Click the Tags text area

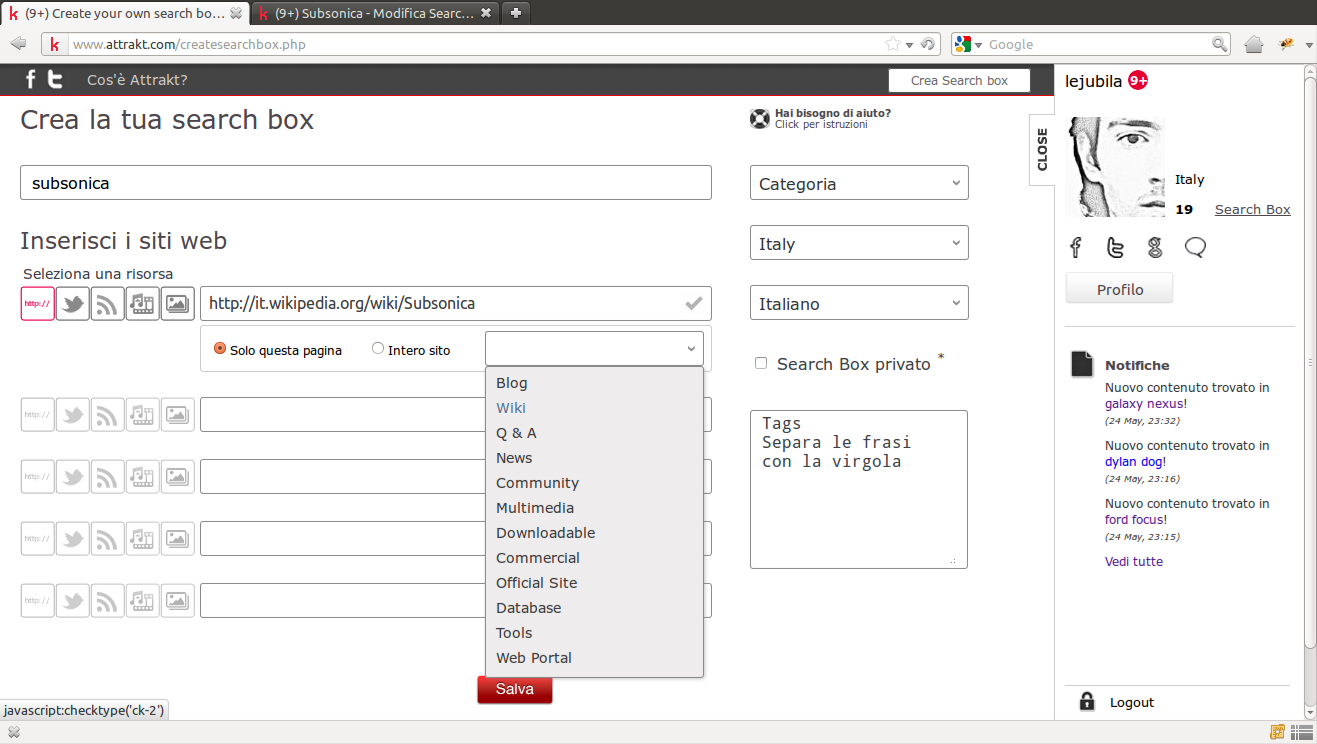coord(859,489)
